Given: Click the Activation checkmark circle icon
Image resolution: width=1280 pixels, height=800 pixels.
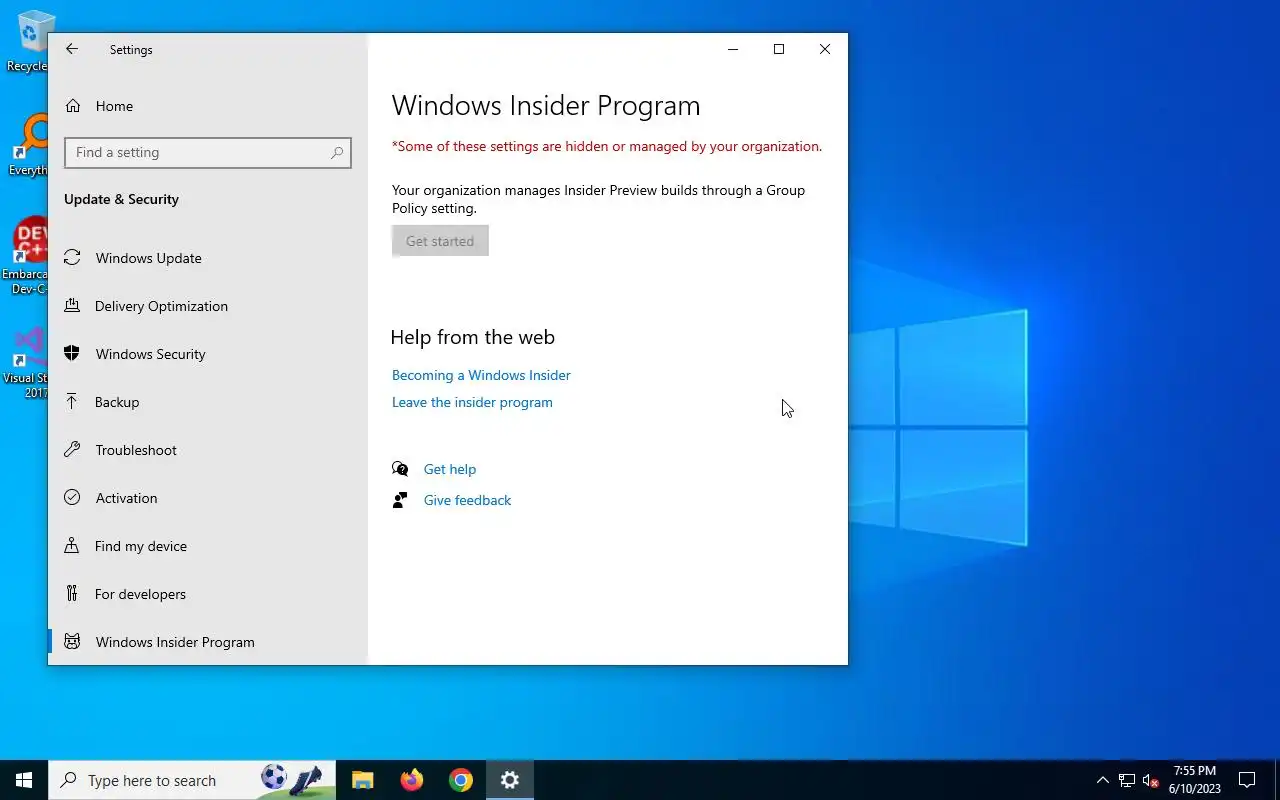Looking at the screenshot, I should click(72, 498).
